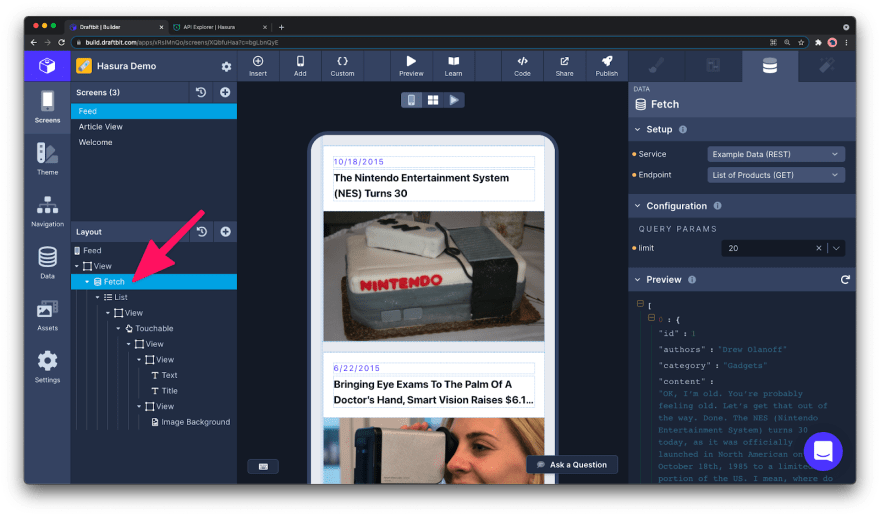Click the Ask a Question button
The width and height of the screenshot is (880, 516).
pyautogui.click(x=572, y=464)
